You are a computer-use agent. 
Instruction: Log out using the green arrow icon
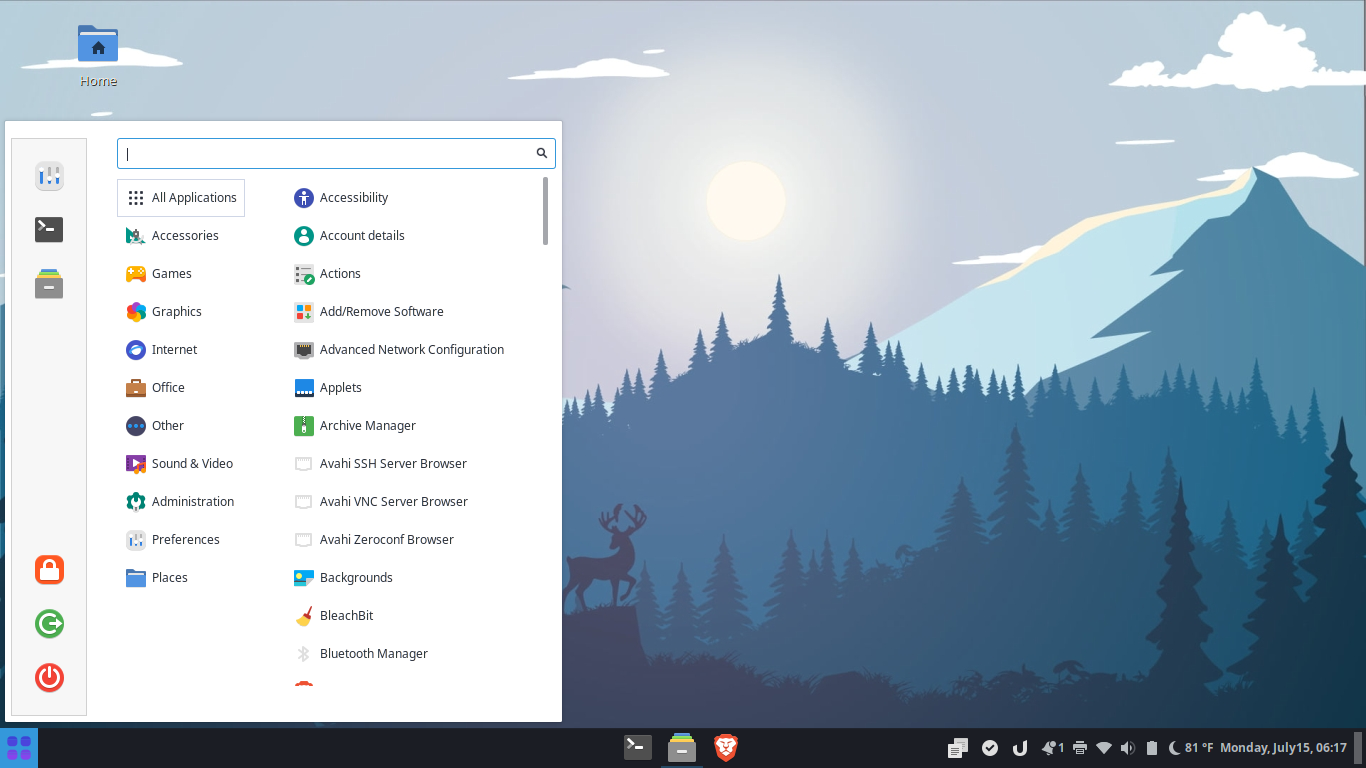[x=49, y=624]
